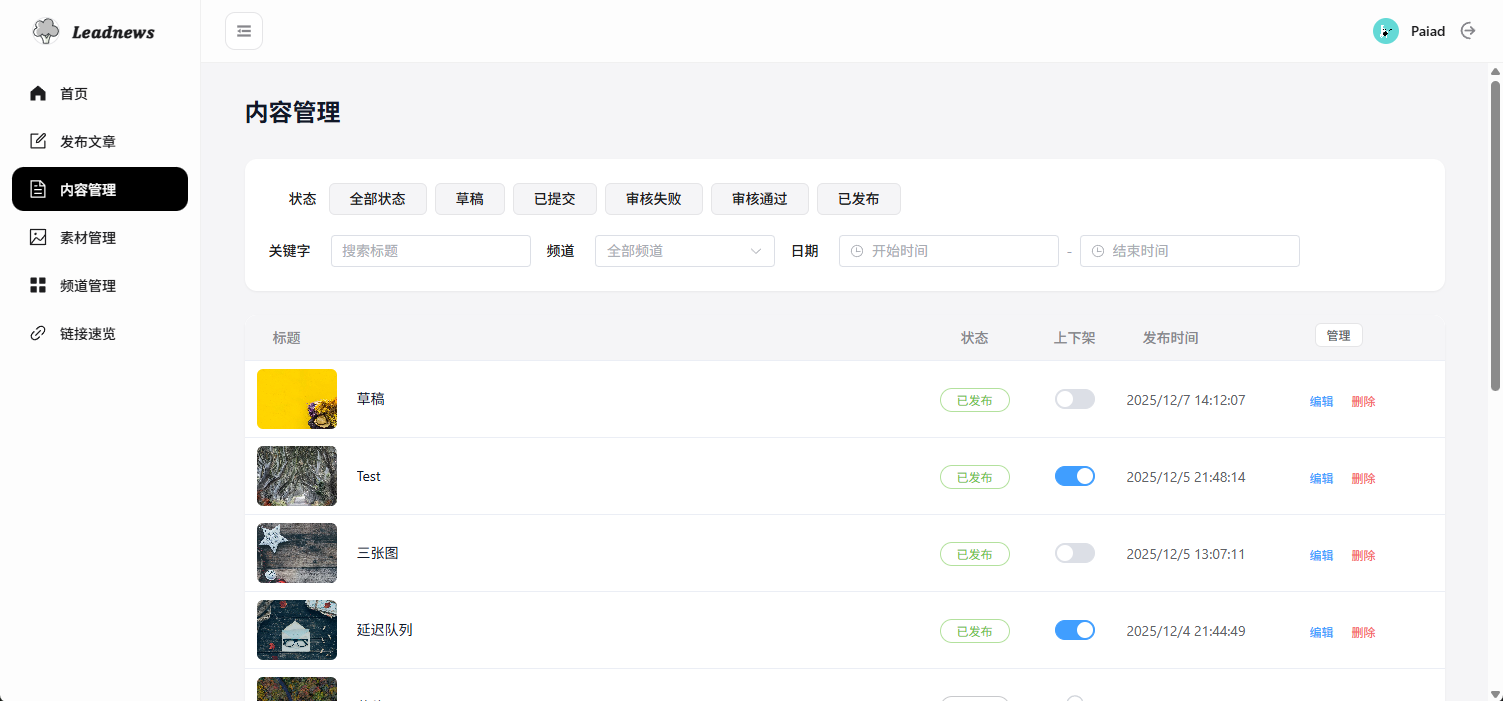Click 删除 for the 草稿 article
Image resolution: width=1503 pixels, height=701 pixels.
point(1364,401)
